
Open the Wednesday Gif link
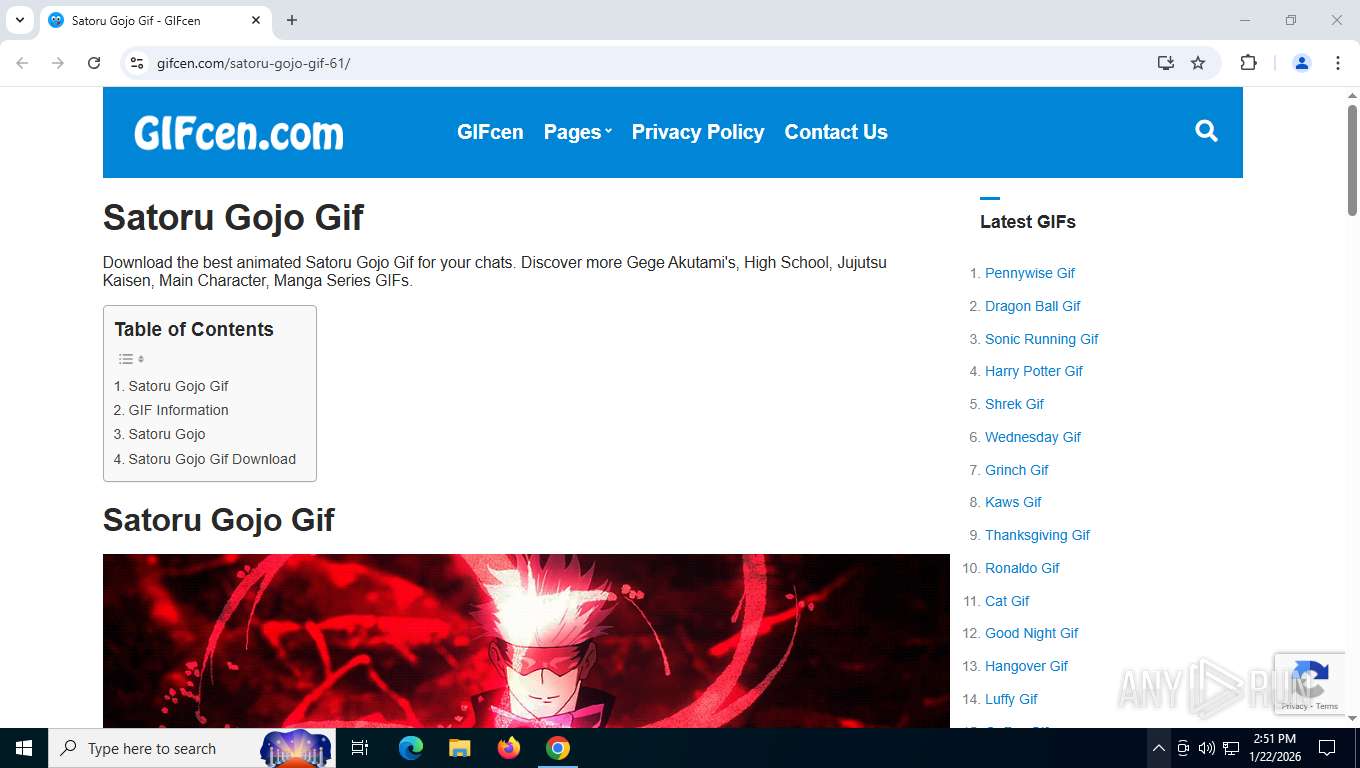pos(1033,437)
